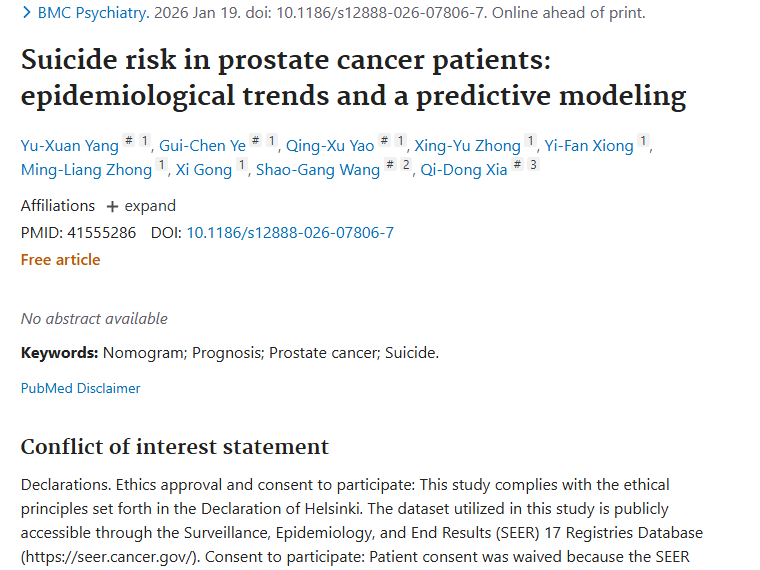
Task: Open Ming-Liang Zhong author page
Action: click(x=86, y=170)
